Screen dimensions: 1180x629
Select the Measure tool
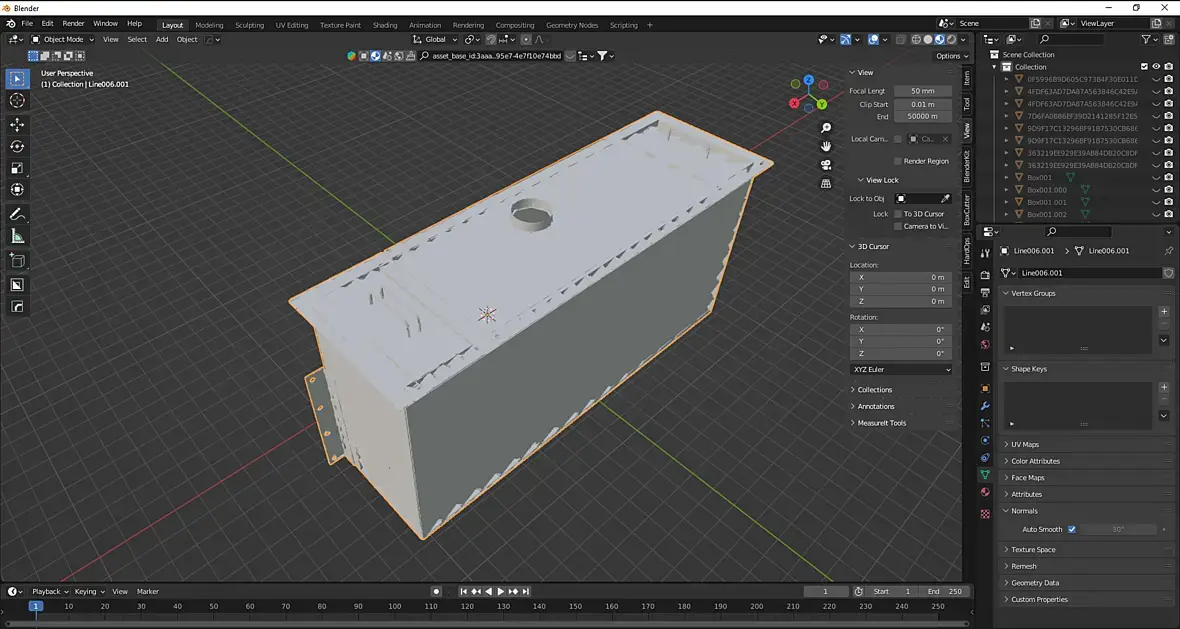click(17, 236)
